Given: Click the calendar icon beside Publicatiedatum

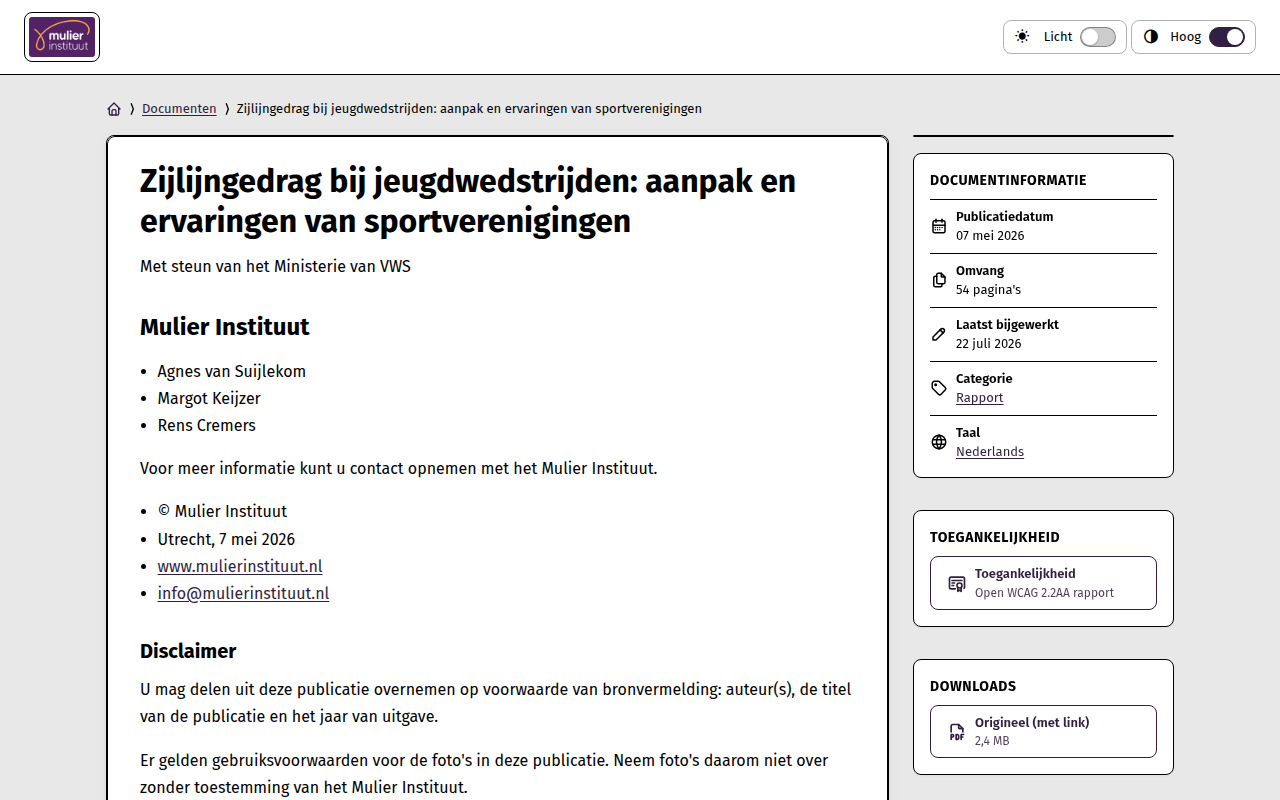Looking at the screenshot, I should [938, 226].
